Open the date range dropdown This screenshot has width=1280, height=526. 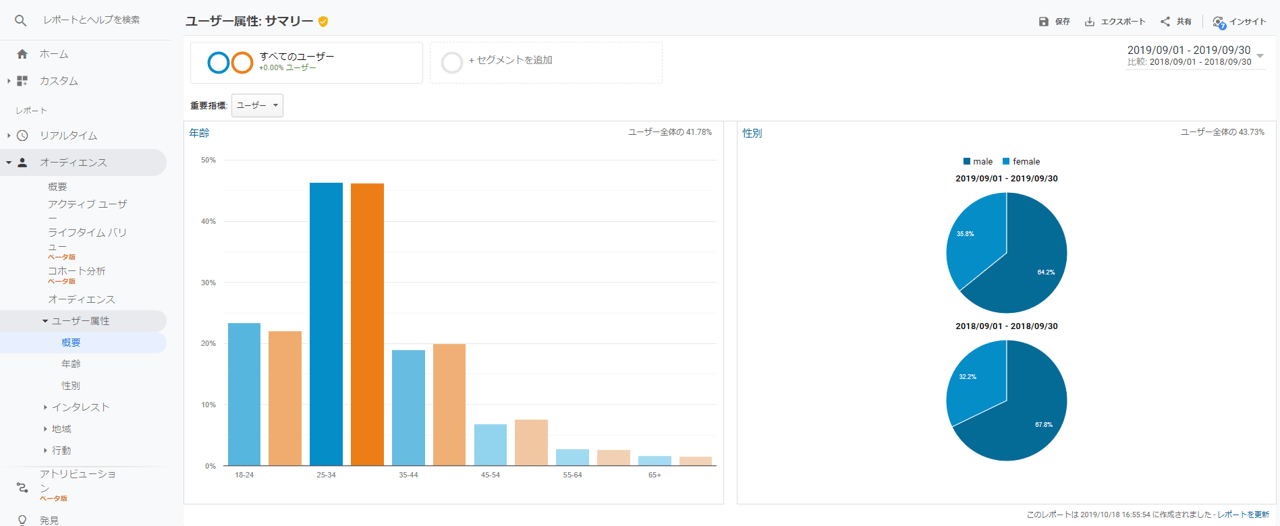point(1260,56)
